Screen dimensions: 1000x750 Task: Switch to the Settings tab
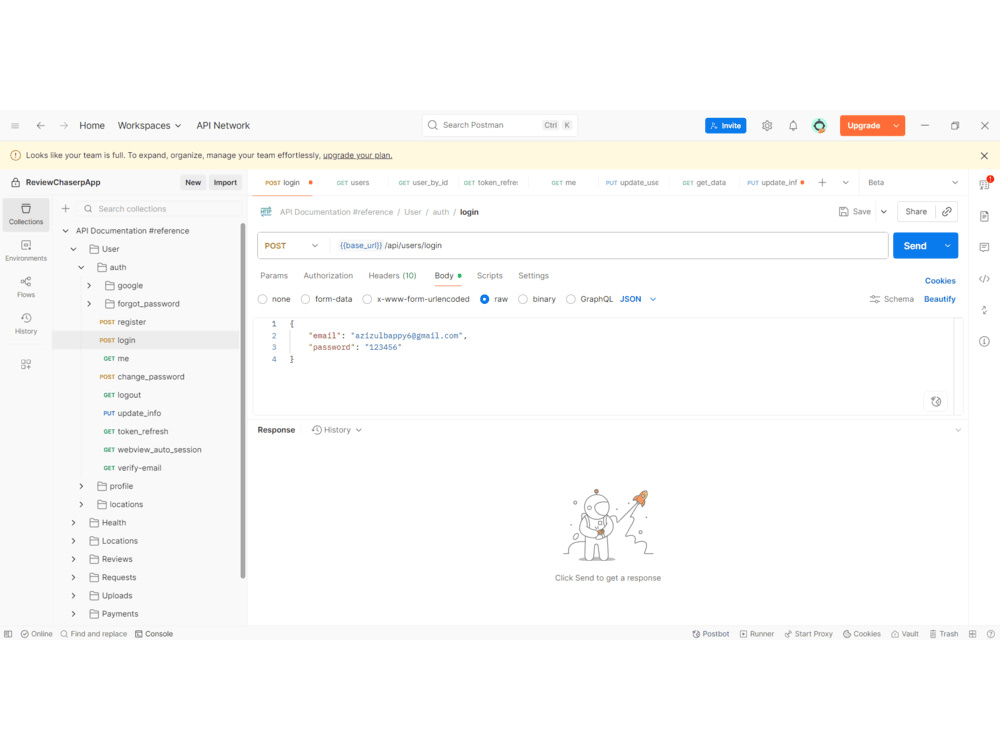pyautogui.click(x=533, y=276)
